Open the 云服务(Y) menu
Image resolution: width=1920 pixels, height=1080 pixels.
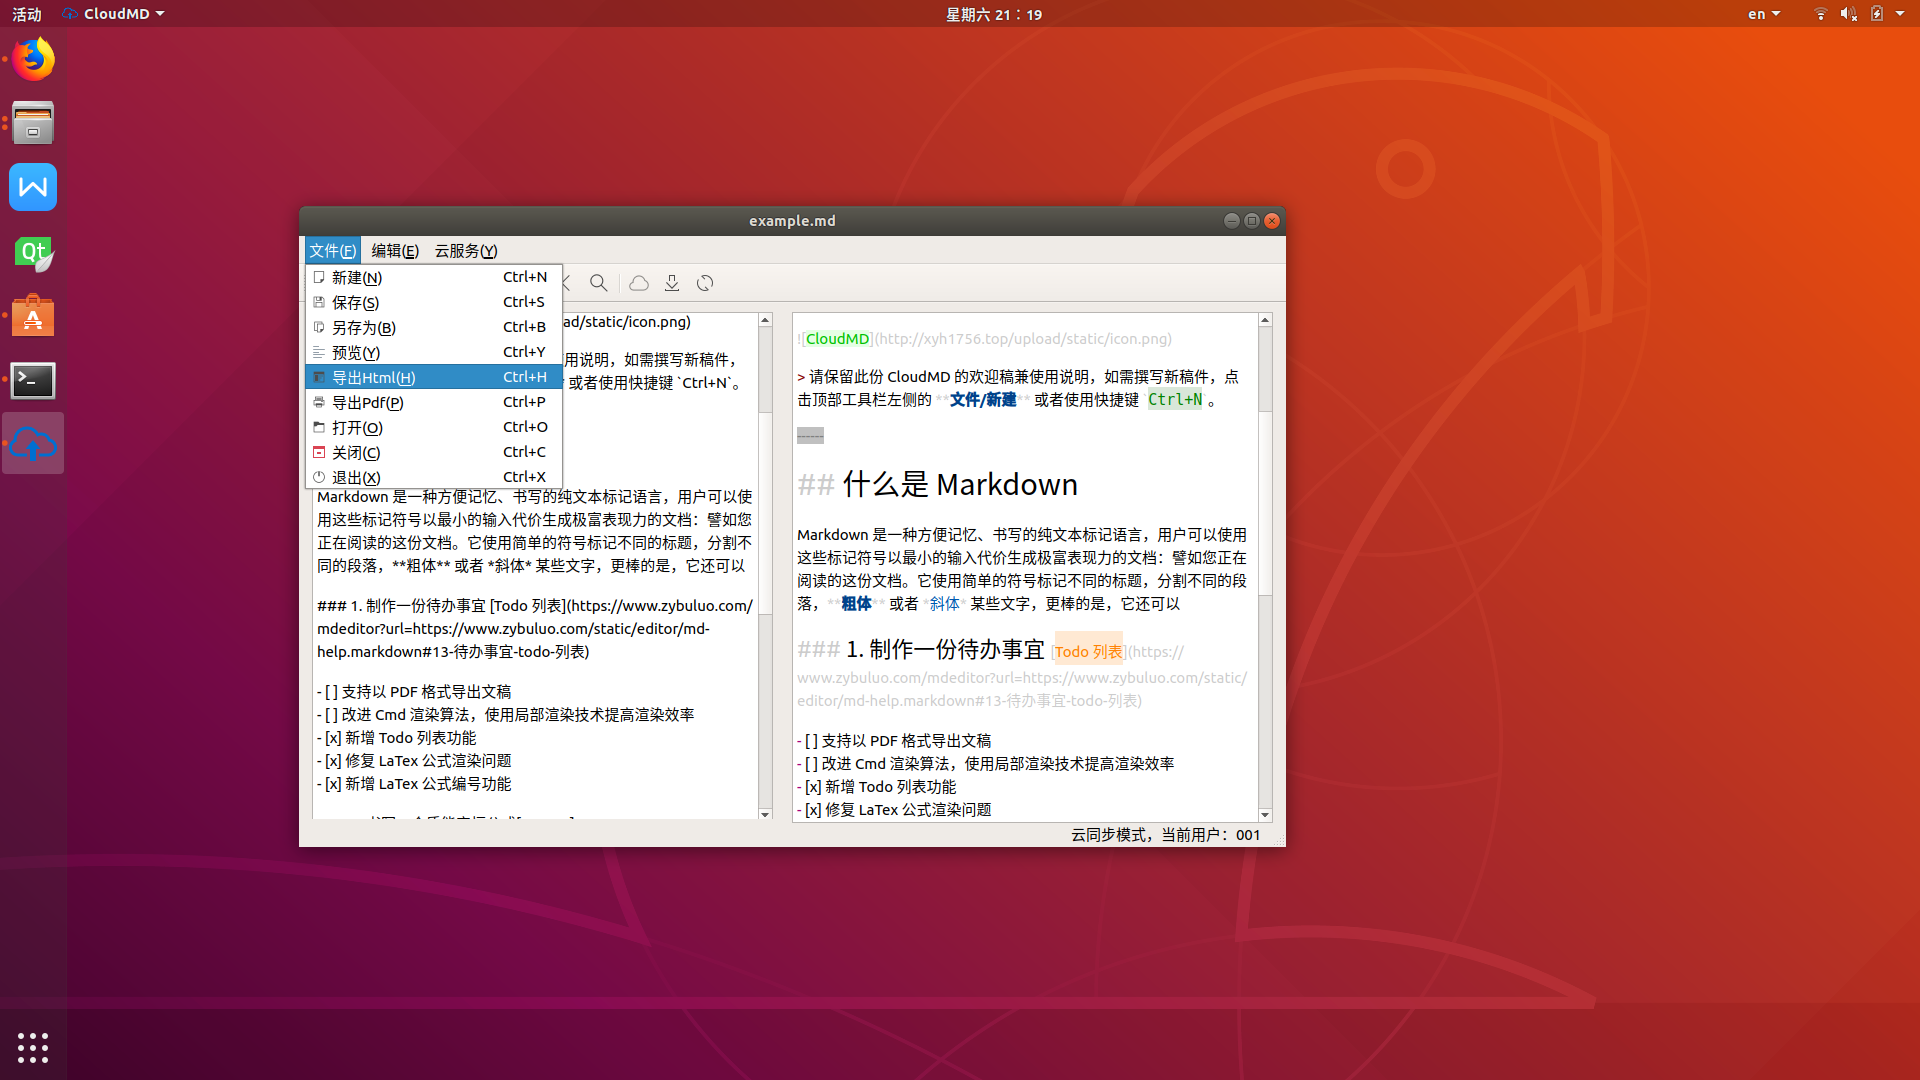click(x=466, y=251)
